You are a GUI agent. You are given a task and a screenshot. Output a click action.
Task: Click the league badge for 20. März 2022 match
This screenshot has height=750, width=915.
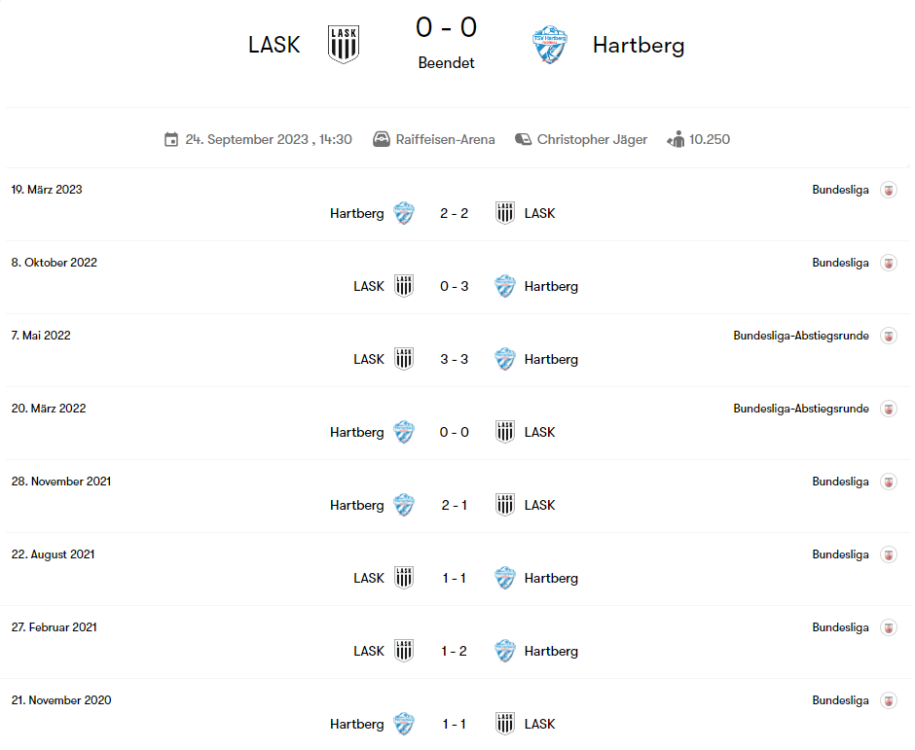pyautogui.click(x=888, y=409)
